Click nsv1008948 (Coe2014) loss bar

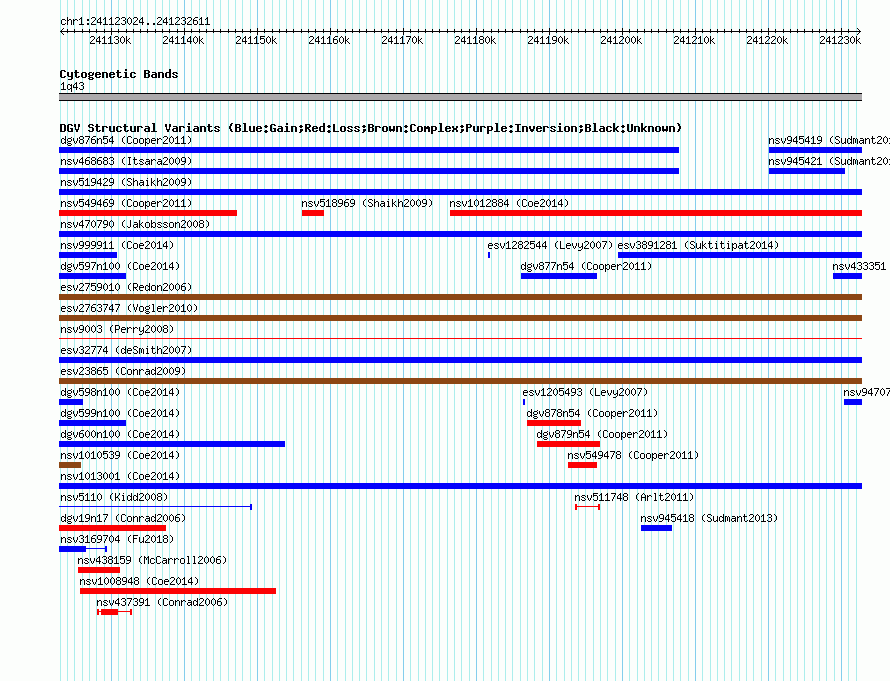[178, 591]
